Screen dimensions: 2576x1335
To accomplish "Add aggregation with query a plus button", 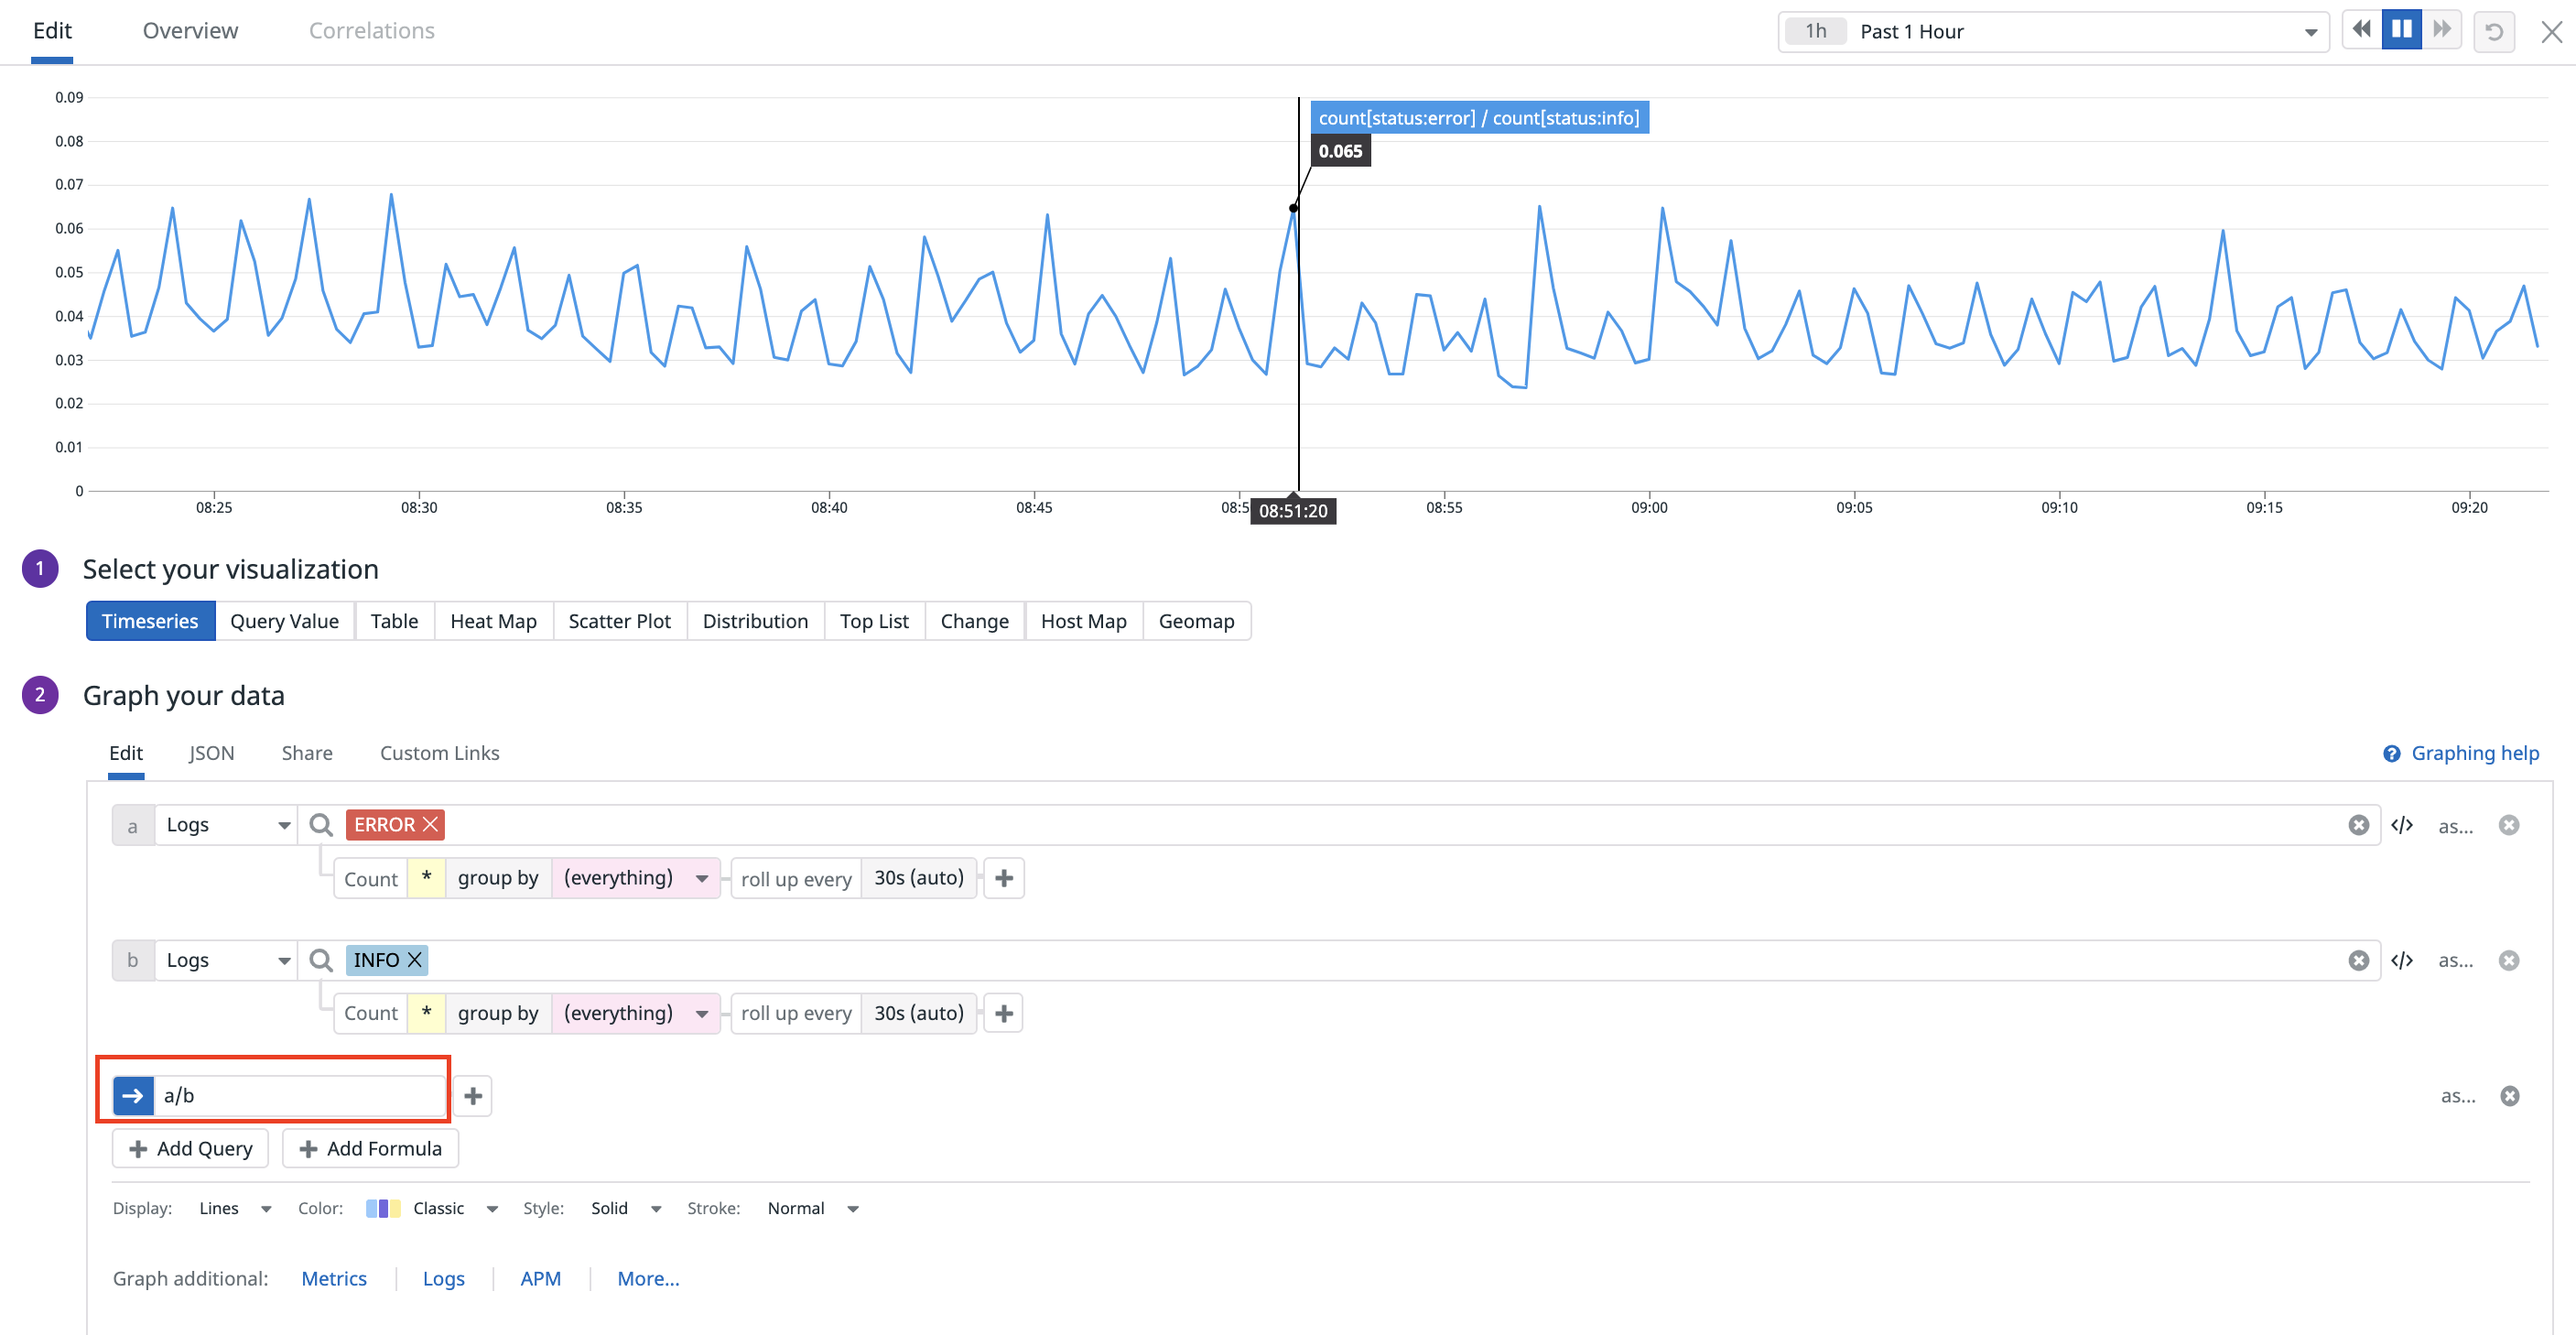I will pos(1004,878).
